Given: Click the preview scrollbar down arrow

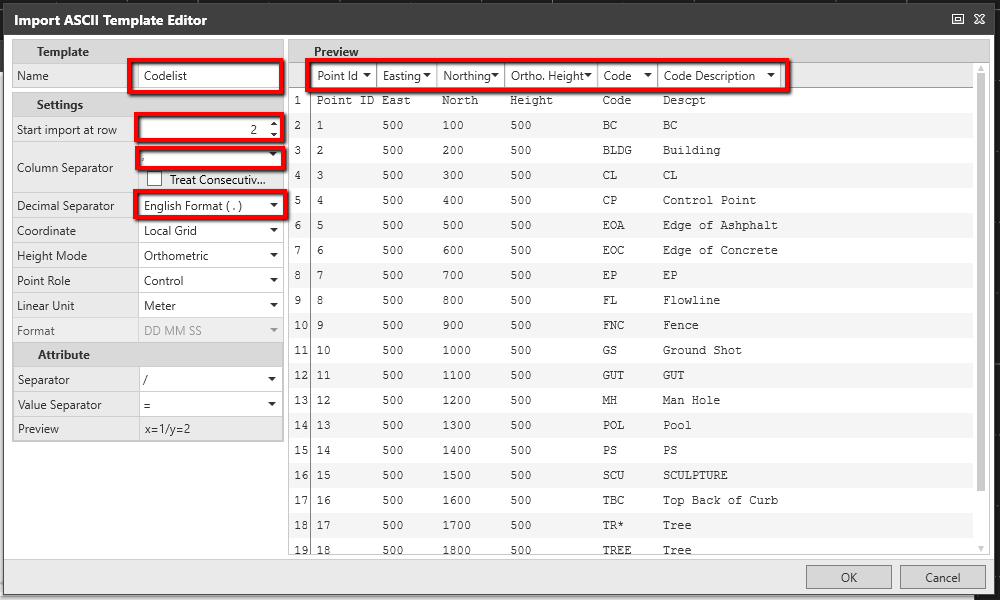Looking at the screenshot, I should pyautogui.click(x=980, y=547).
